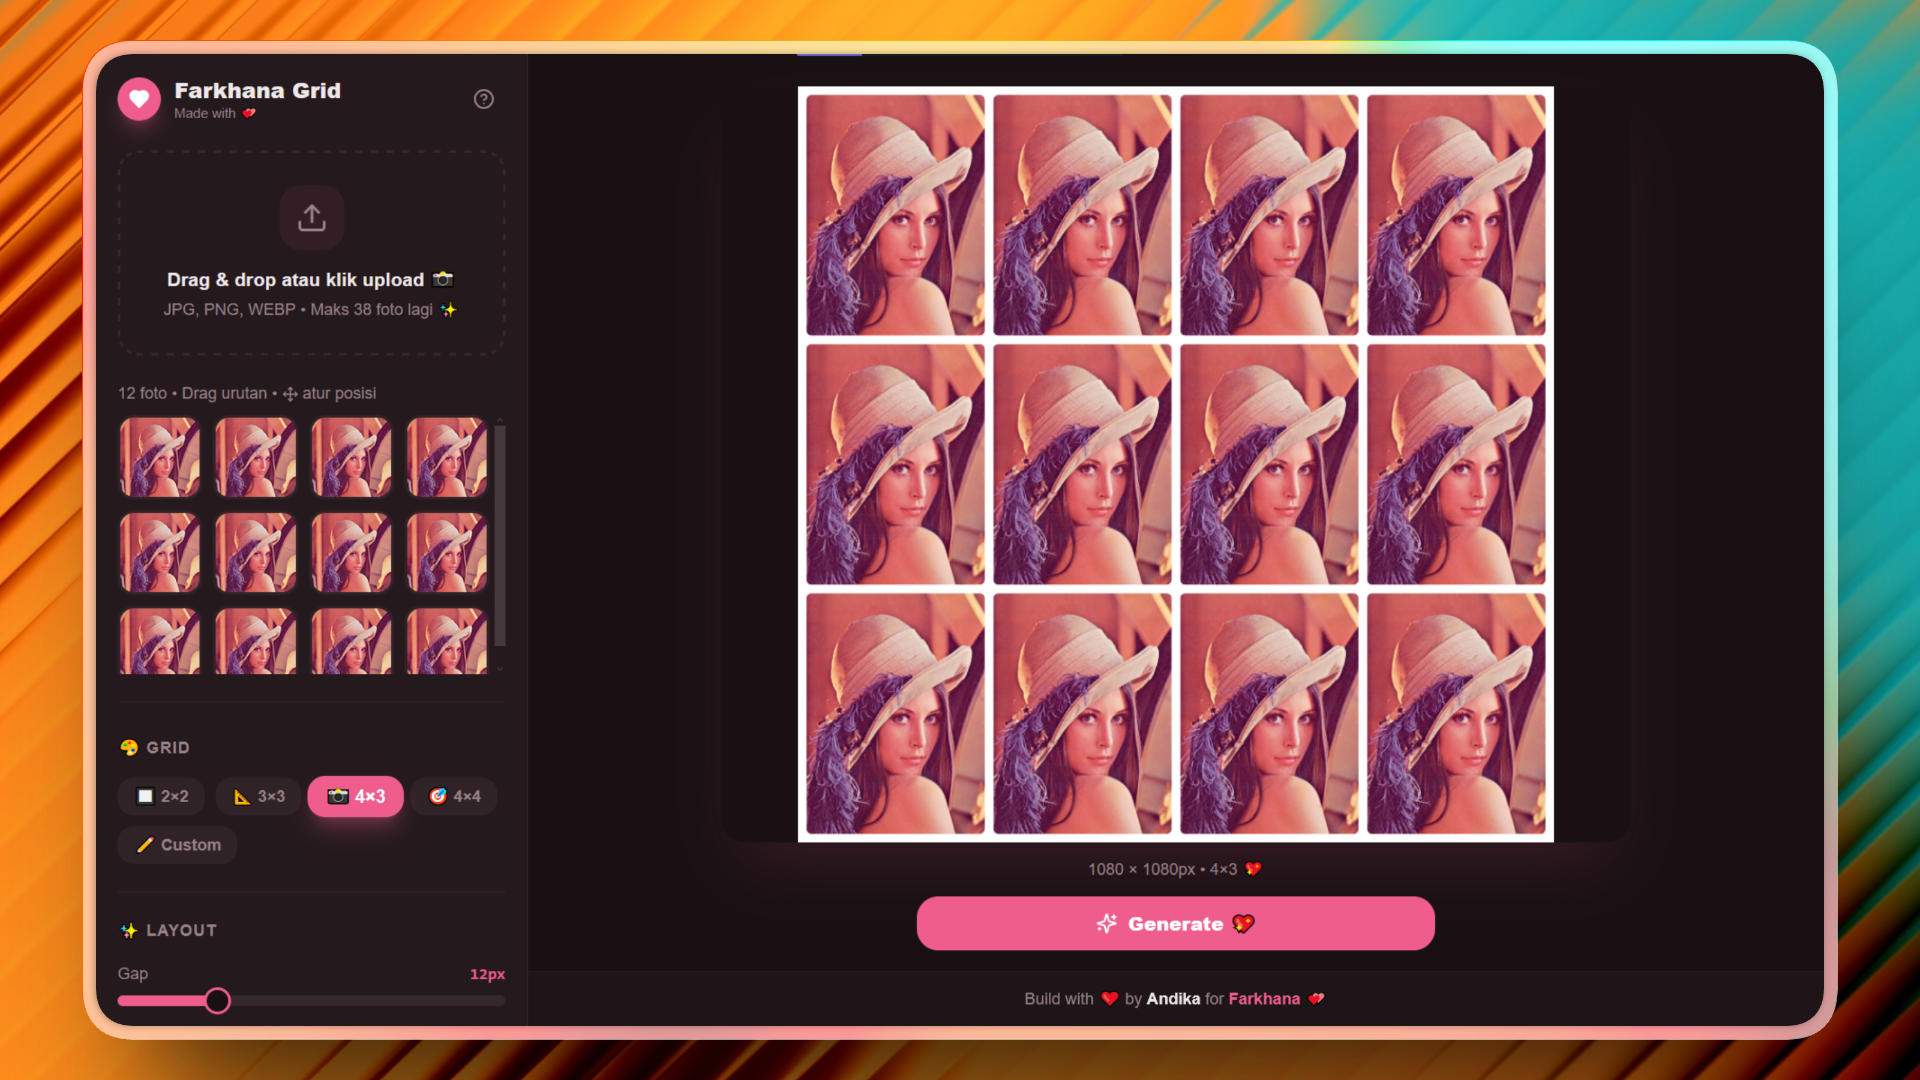The image size is (1920, 1080).
Task: Select the 4×4 grid option
Action: tap(454, 797)
